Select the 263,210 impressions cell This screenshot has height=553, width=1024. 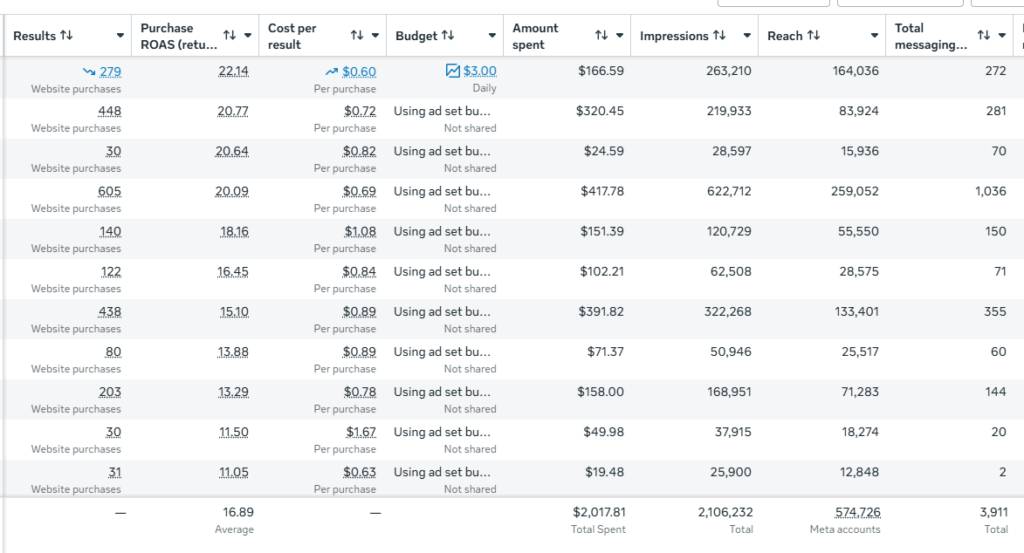[729, 71]
